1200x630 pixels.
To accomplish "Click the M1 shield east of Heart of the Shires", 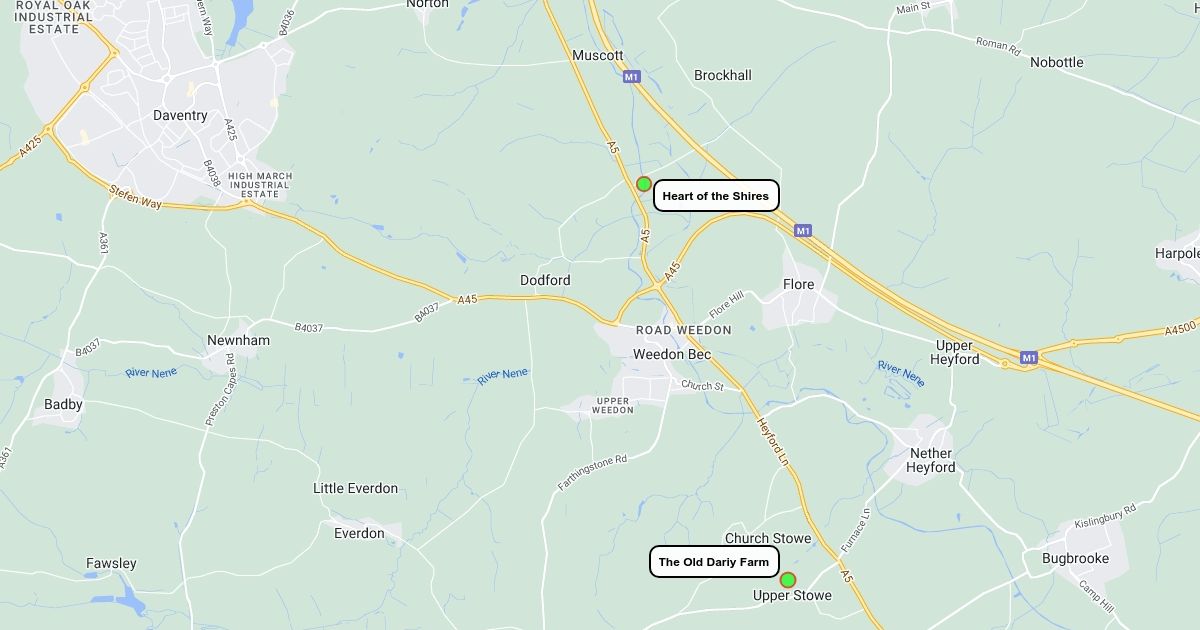I will (x=803, y=231).
